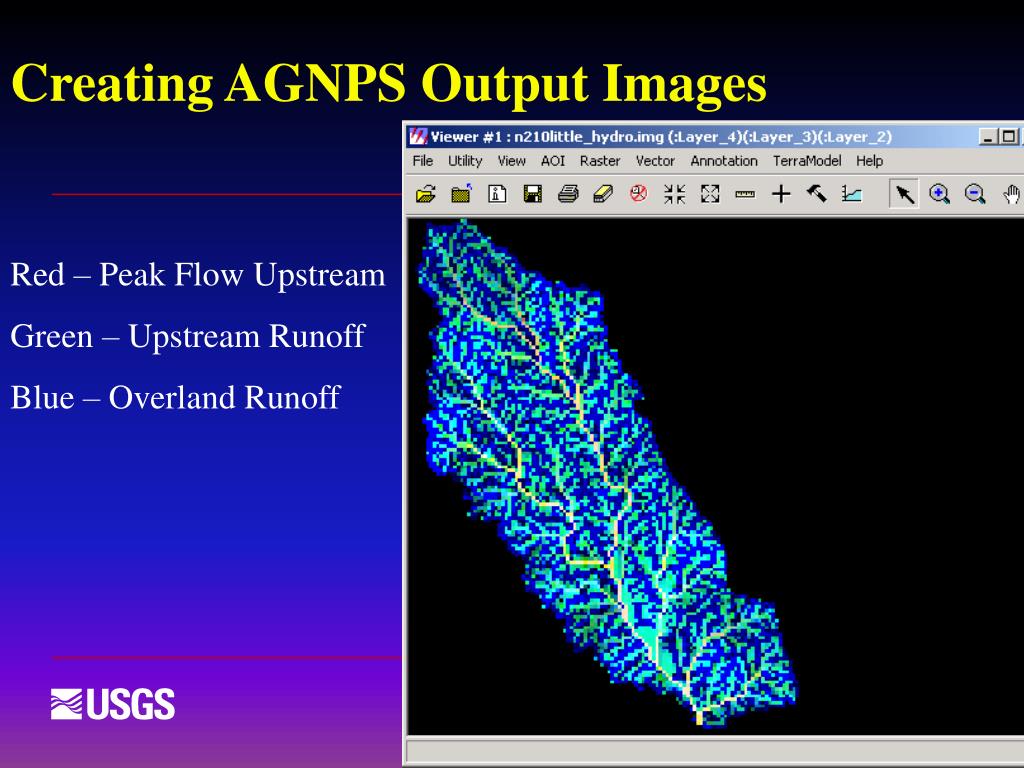Click the open layer folder icon

pos(426,194)
